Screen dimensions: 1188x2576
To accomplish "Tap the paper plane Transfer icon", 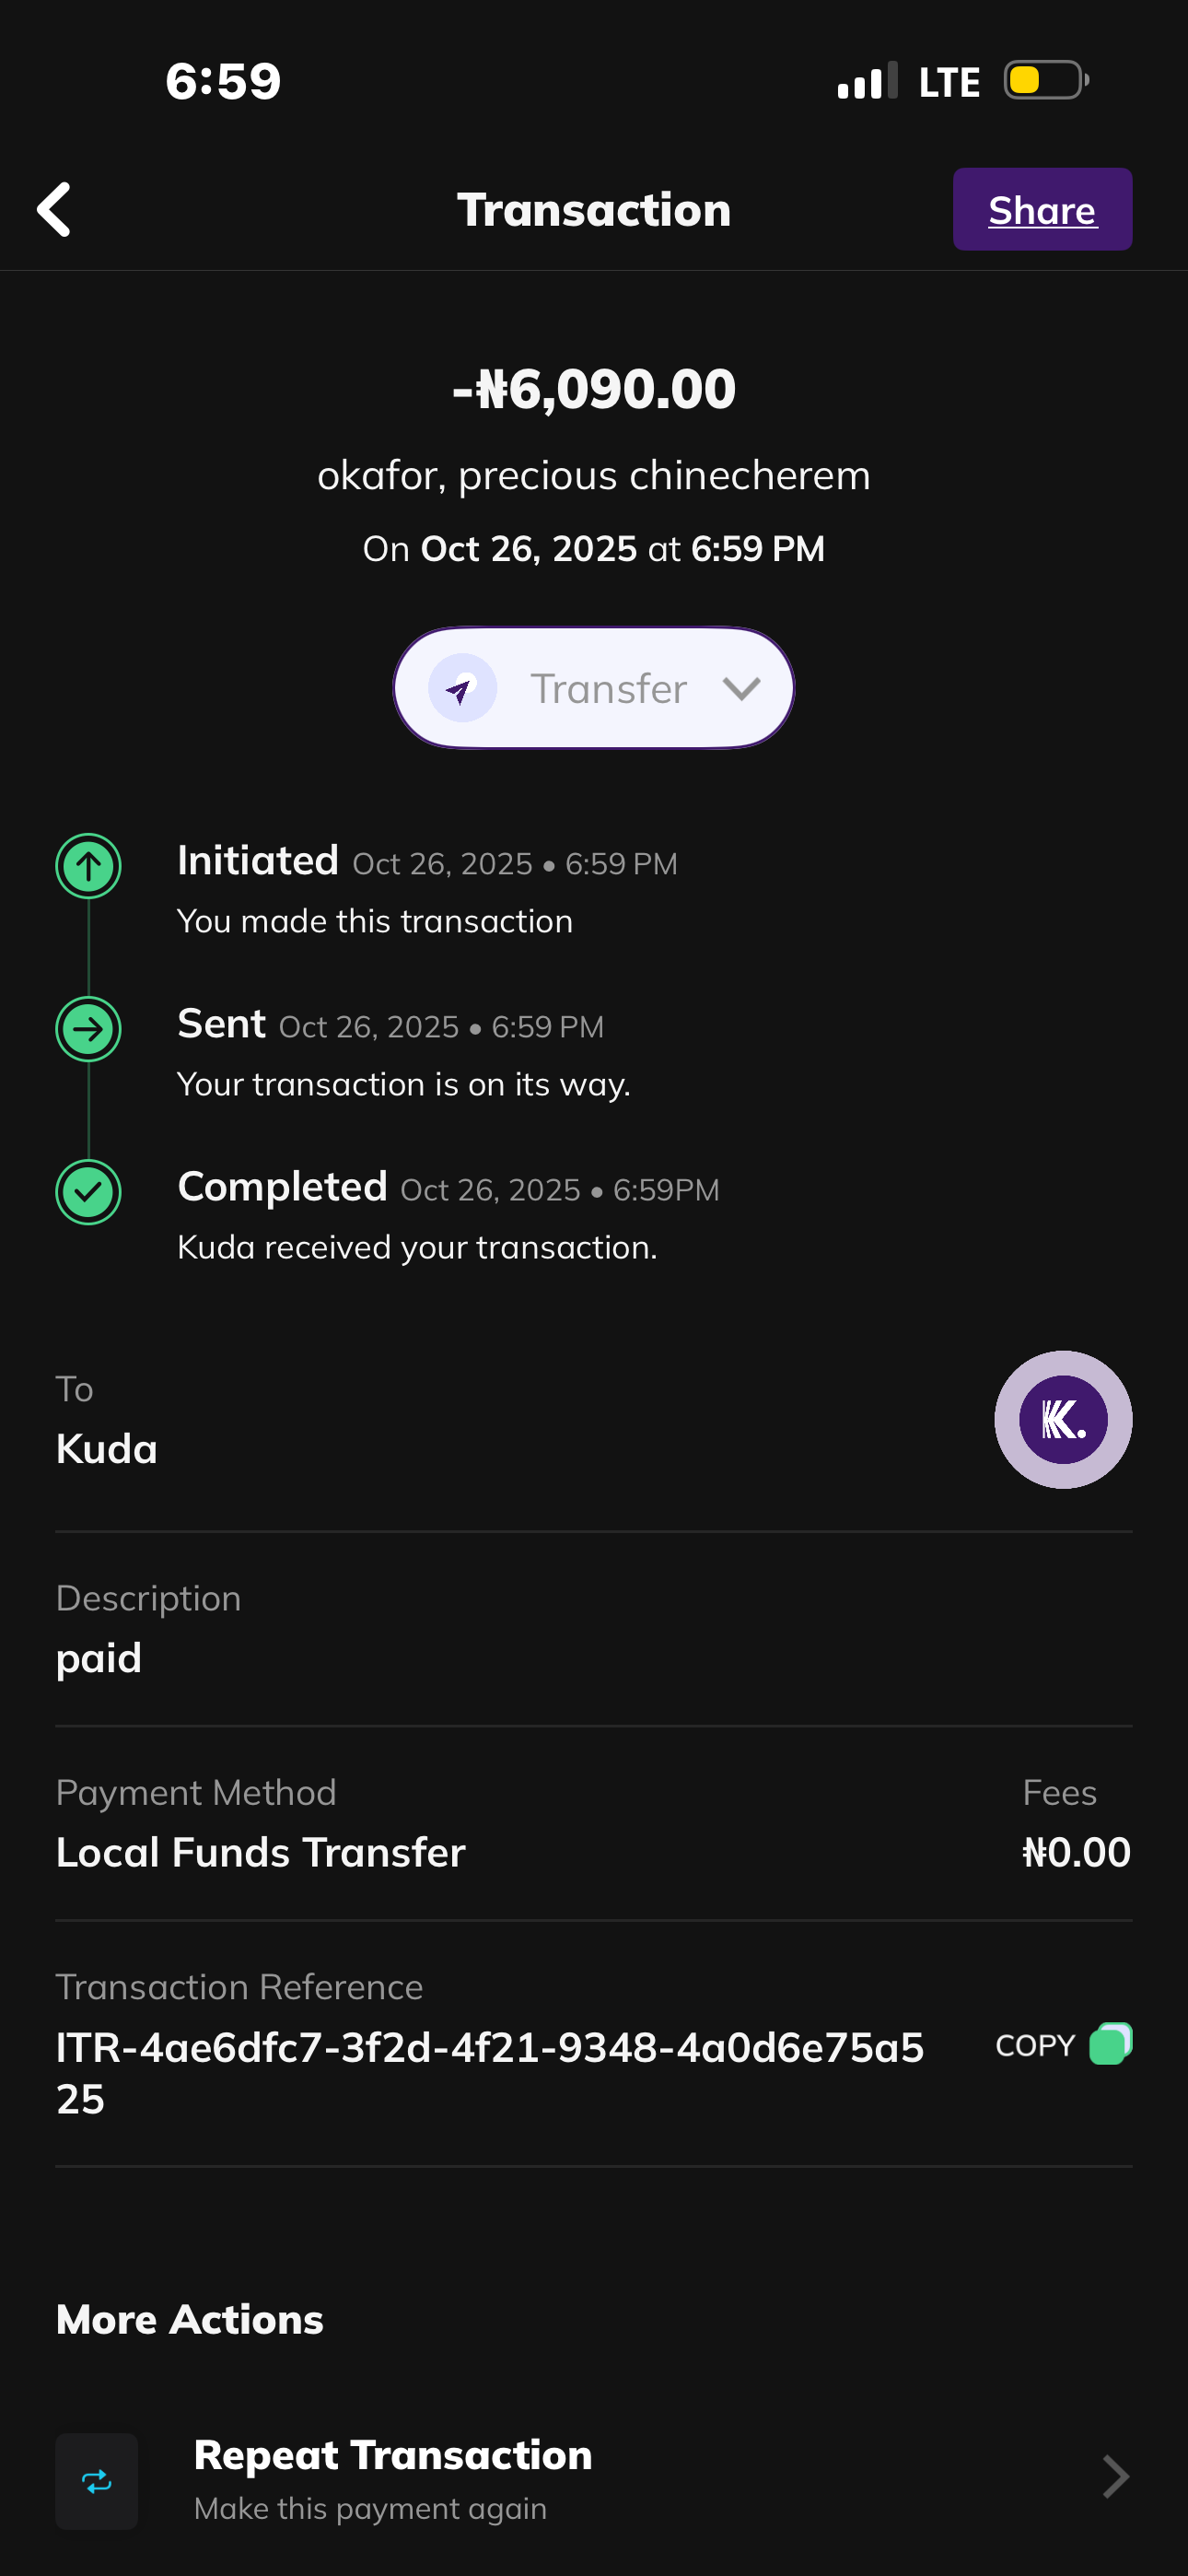I will coord(462,688).
